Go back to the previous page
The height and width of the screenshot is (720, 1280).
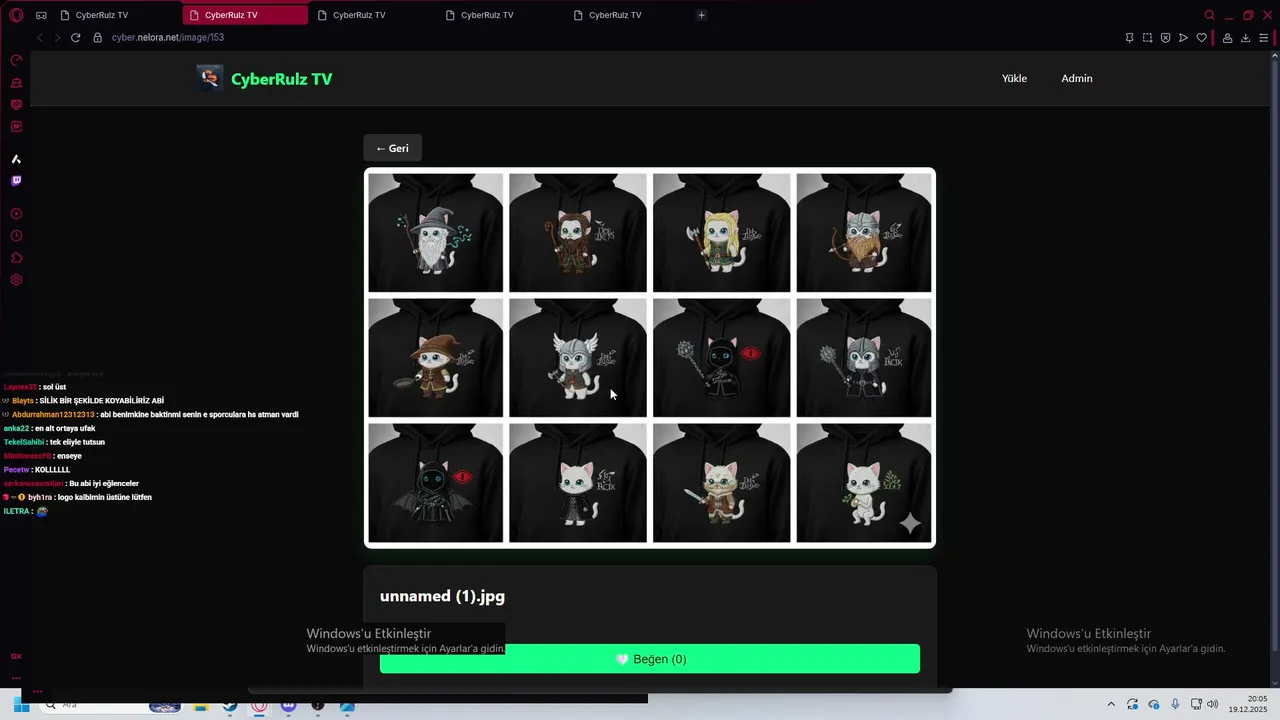40,37
